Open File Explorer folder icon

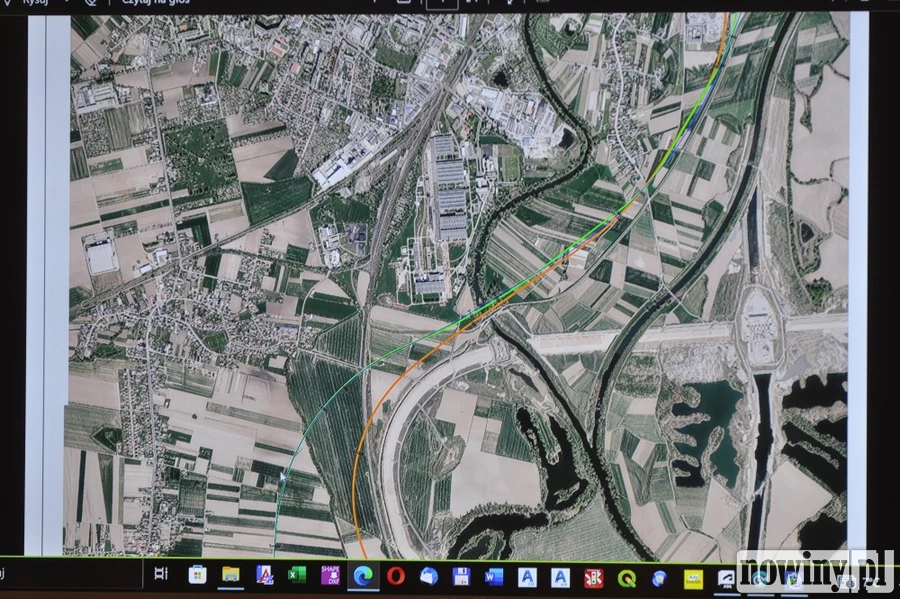[231, 575]
